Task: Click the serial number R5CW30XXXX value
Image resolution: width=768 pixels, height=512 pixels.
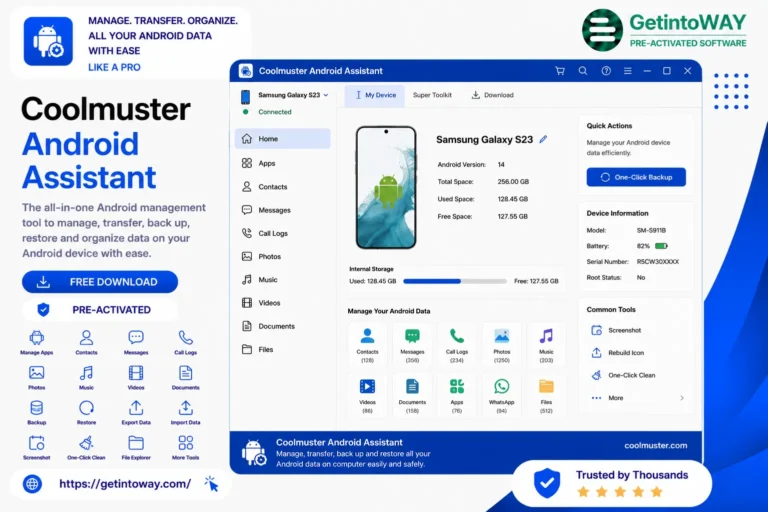Action: click(658, 262)
